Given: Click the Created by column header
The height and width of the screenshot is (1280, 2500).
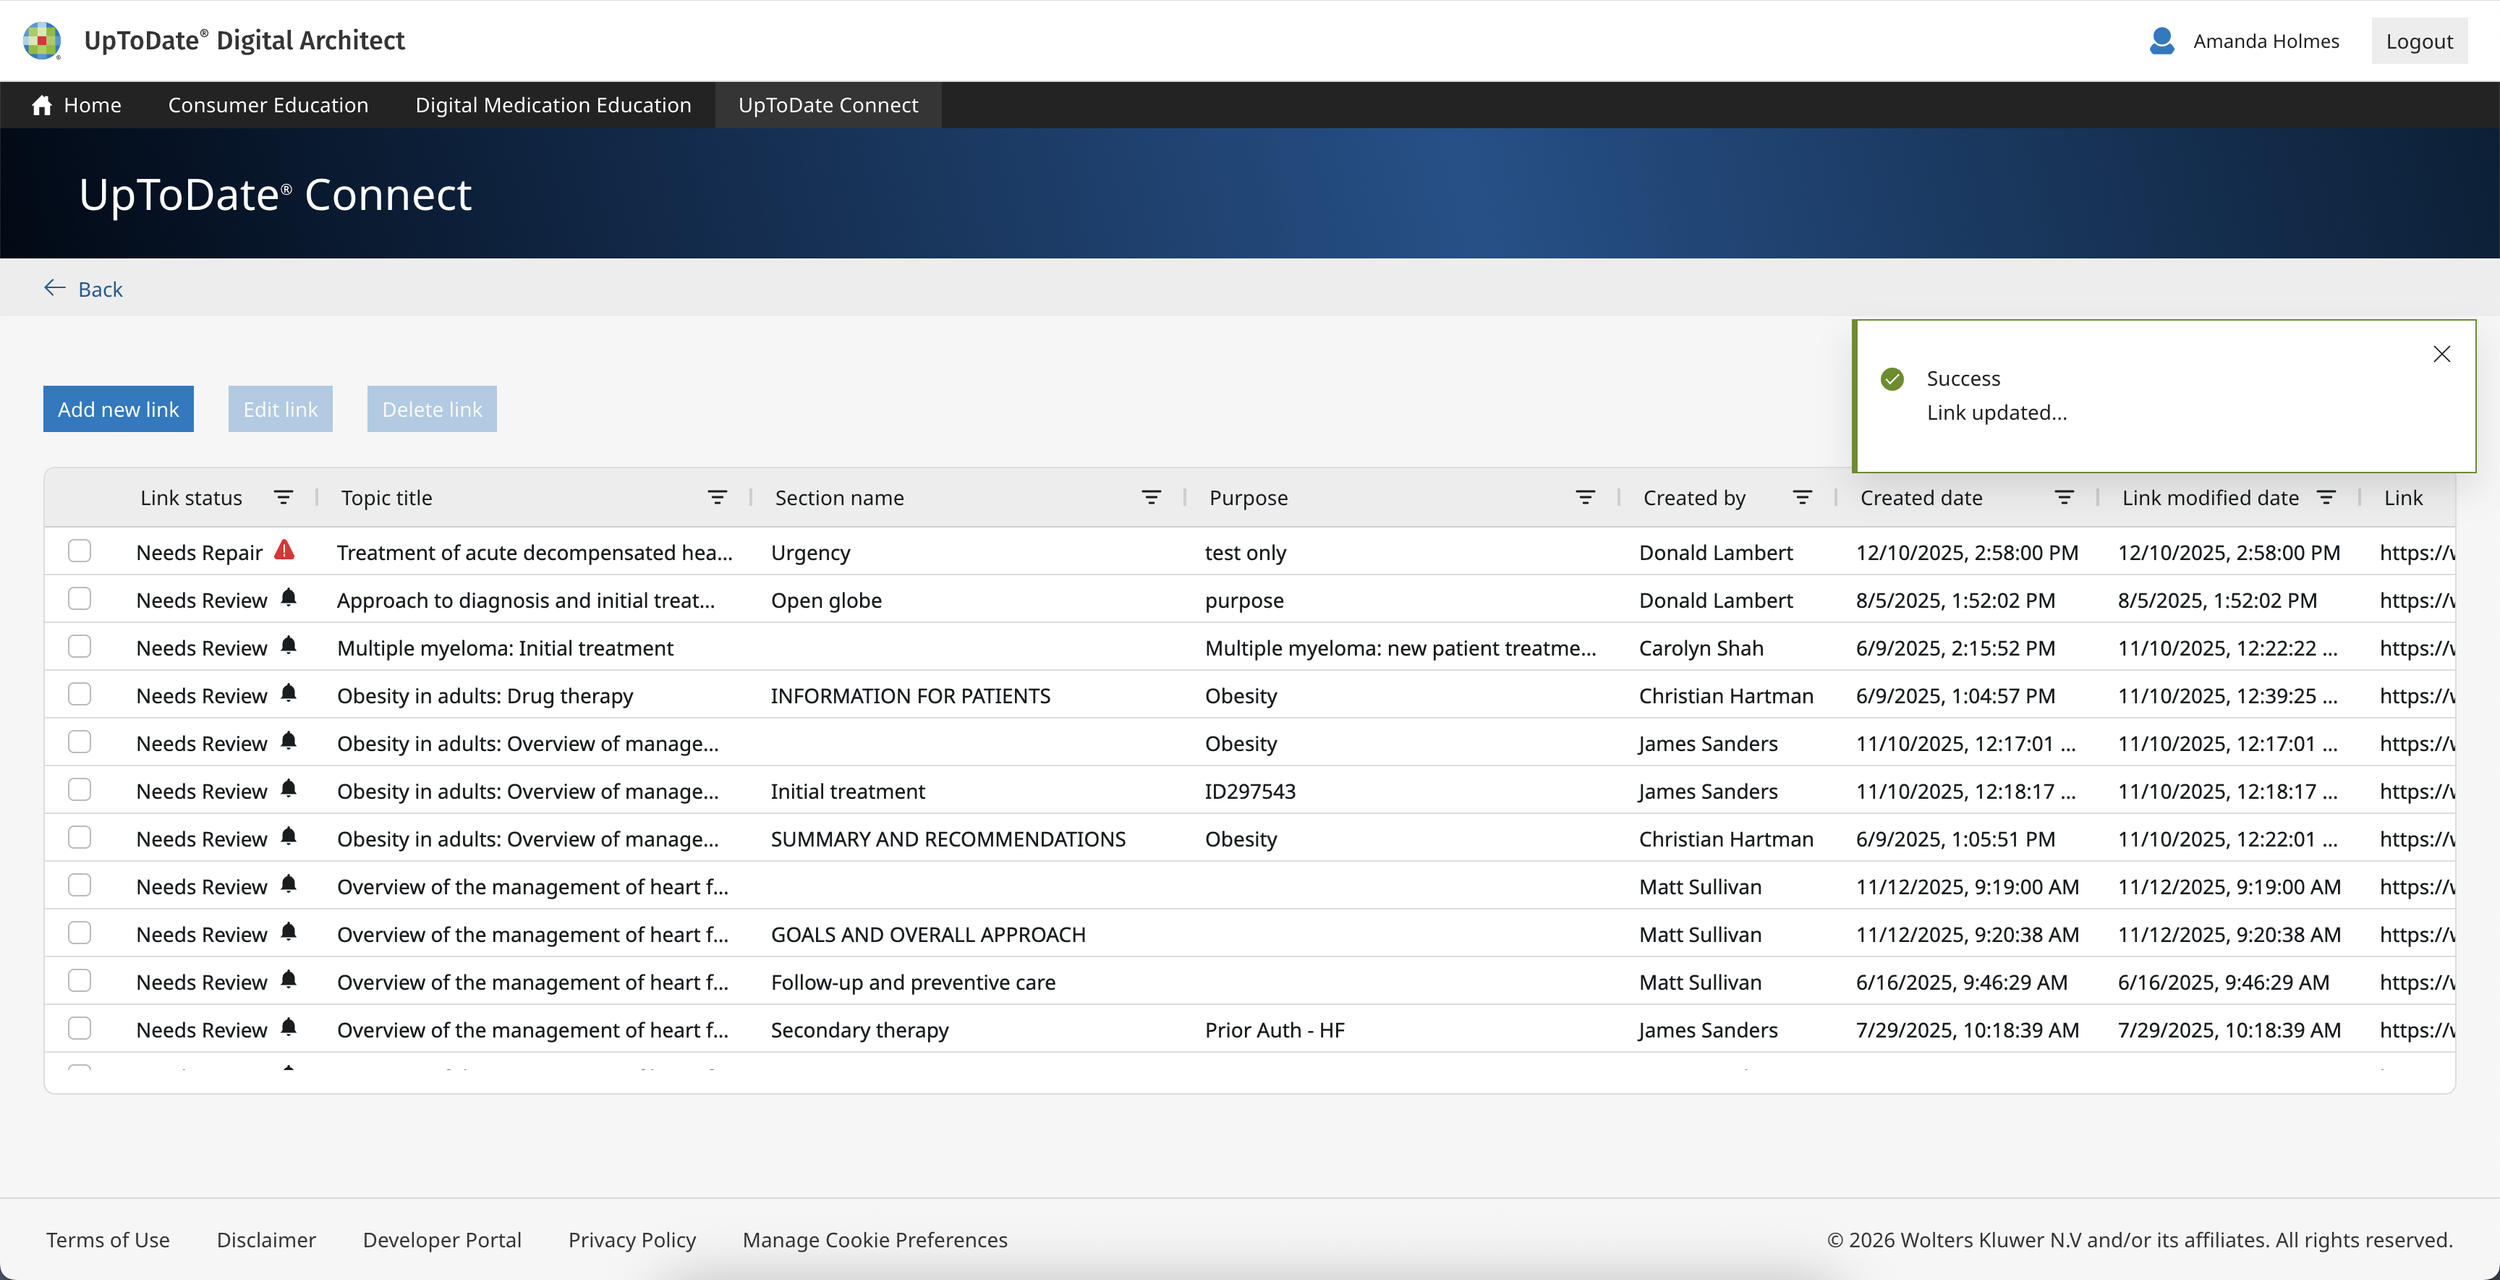Looking at the screenshot, I should click(1694, 498).
